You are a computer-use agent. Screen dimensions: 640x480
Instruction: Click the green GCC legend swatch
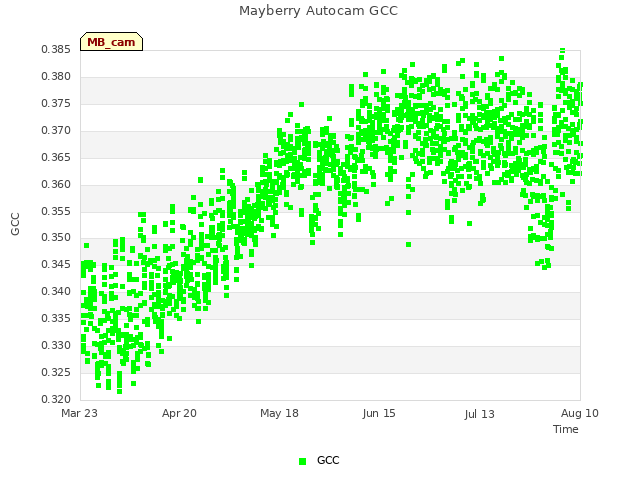[x=302, y=461]
